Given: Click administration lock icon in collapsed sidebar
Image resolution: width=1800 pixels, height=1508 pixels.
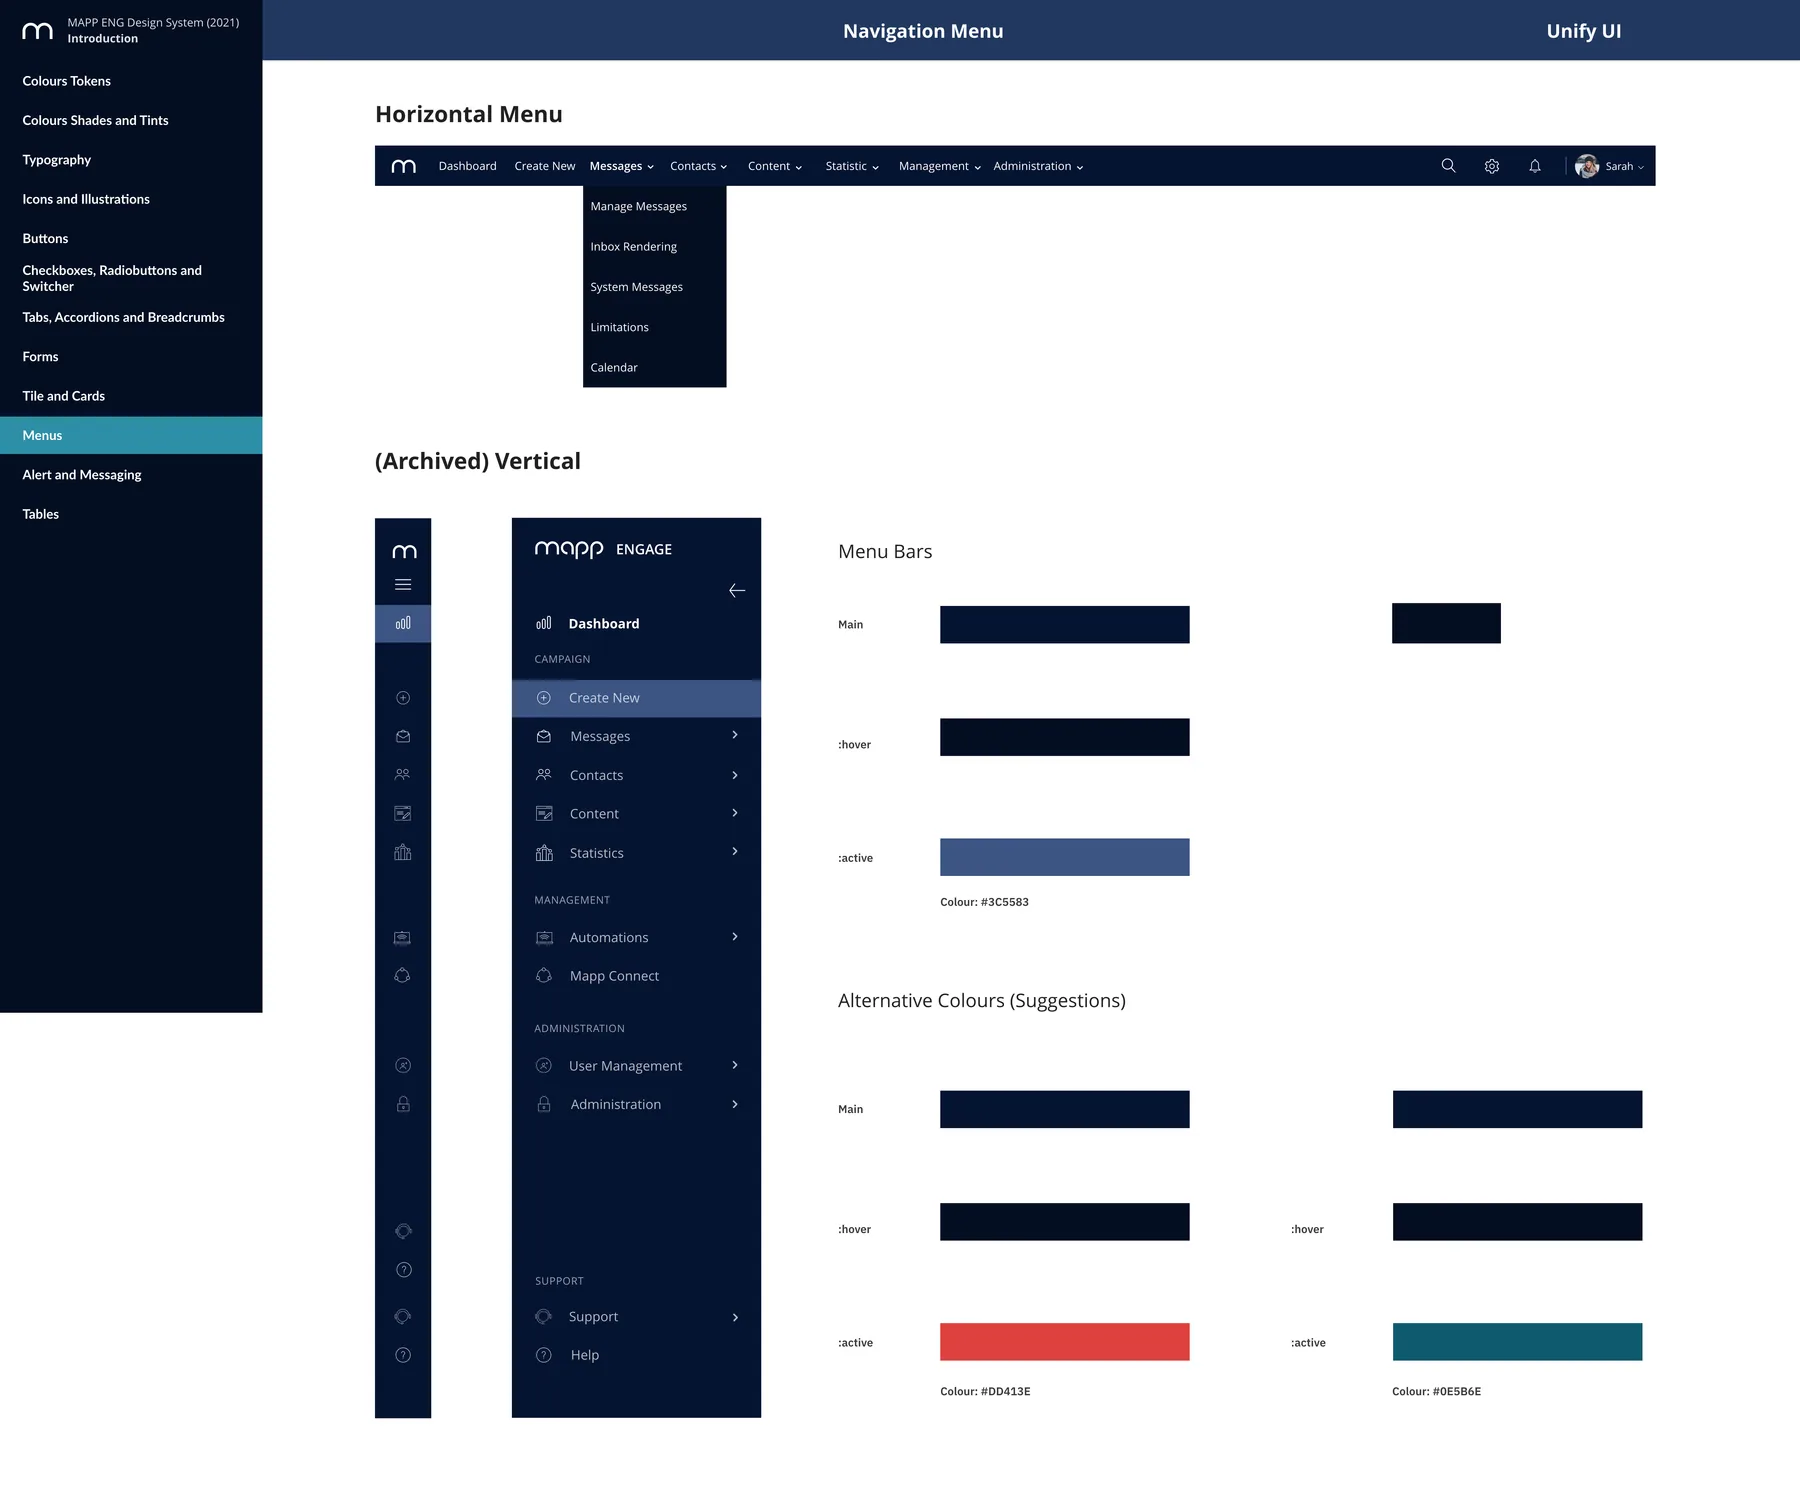Looking at the screenshot, I should tap(403, 1104).
